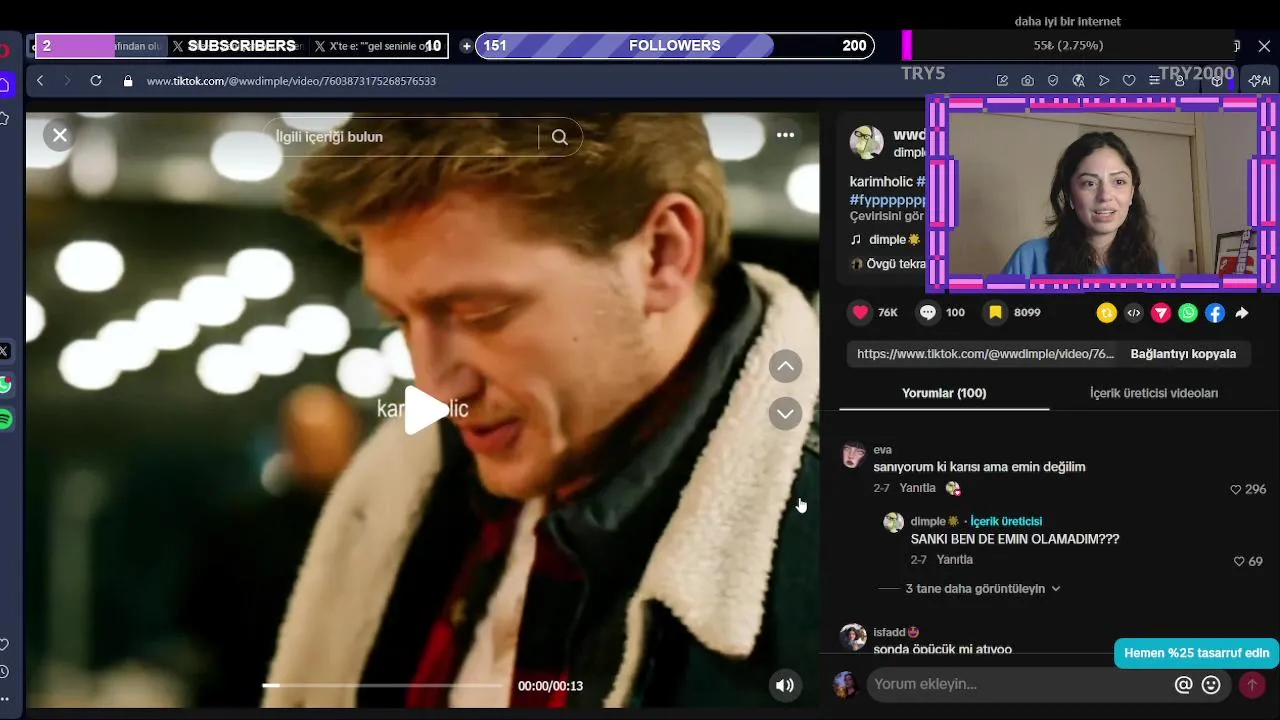Send video to friends with red icon

[1160, 313]
